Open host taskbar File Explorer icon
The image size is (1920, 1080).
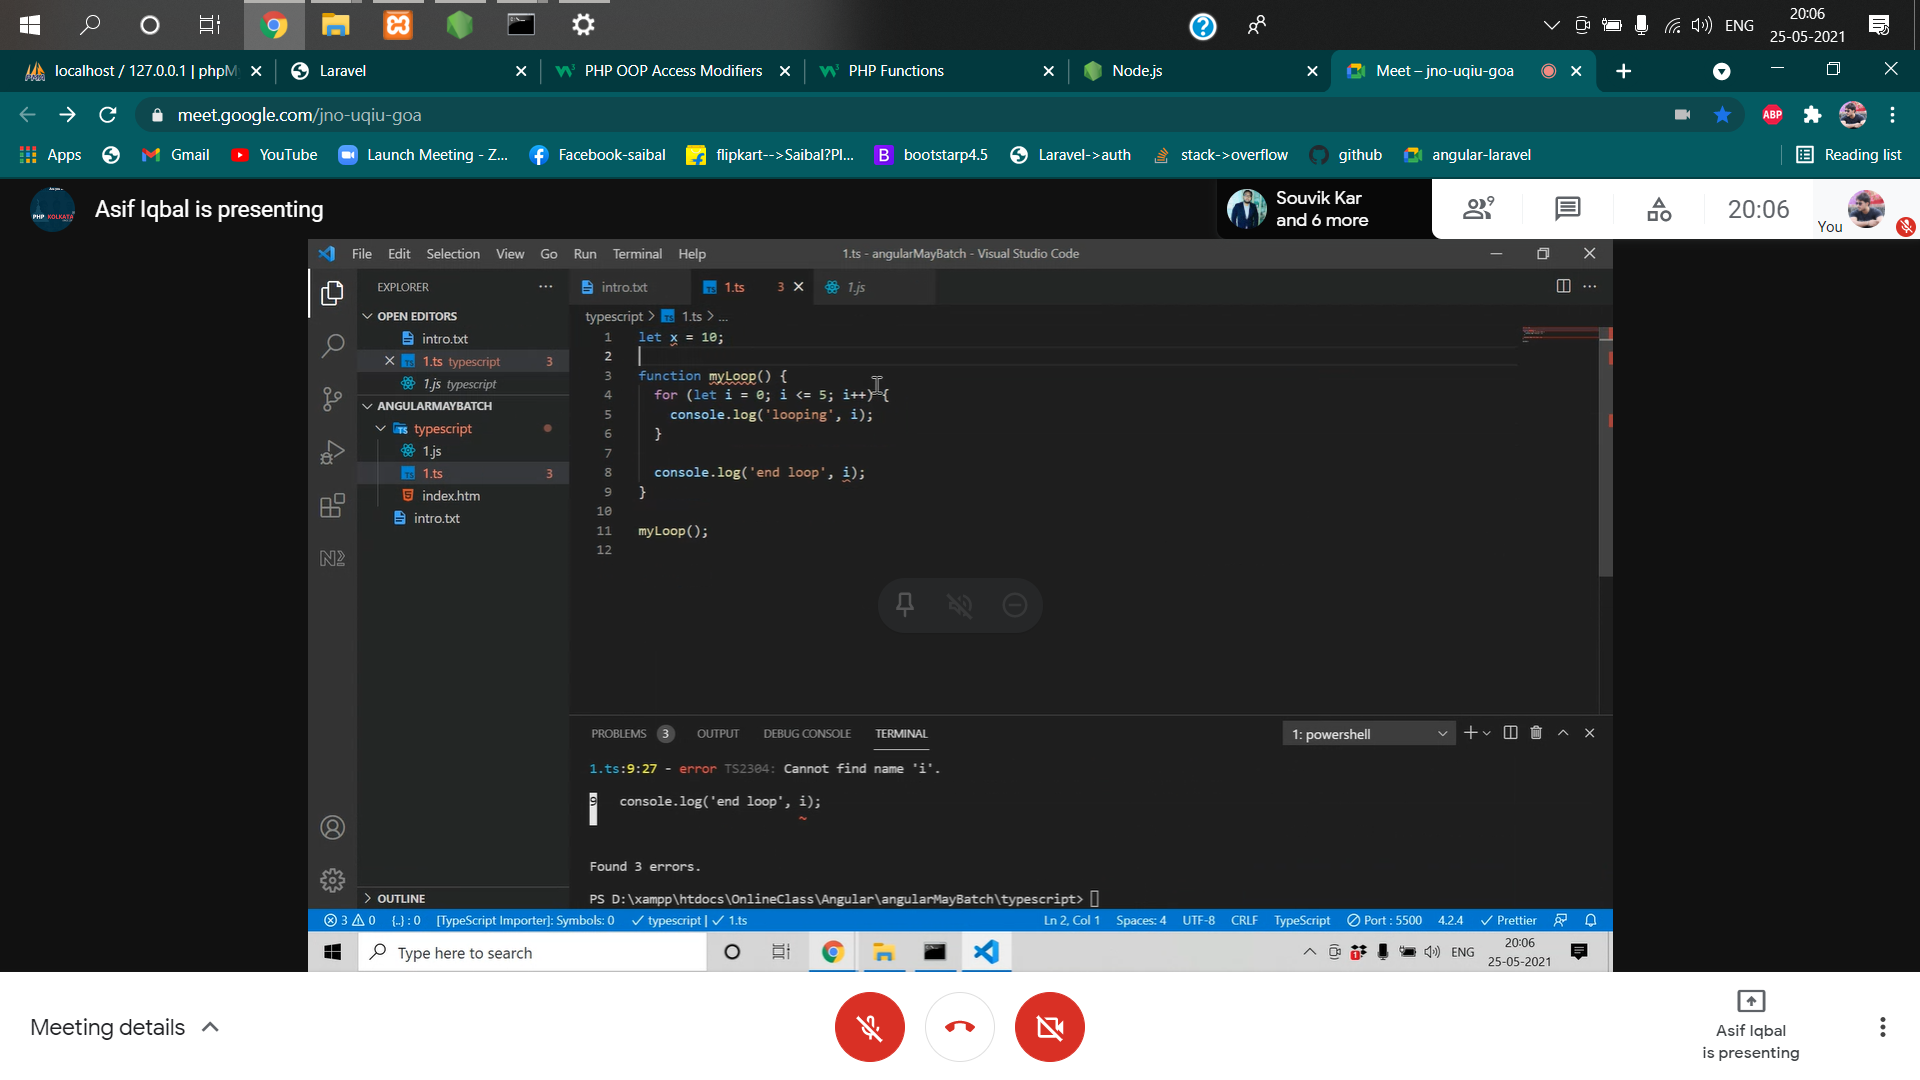[335, 25]
